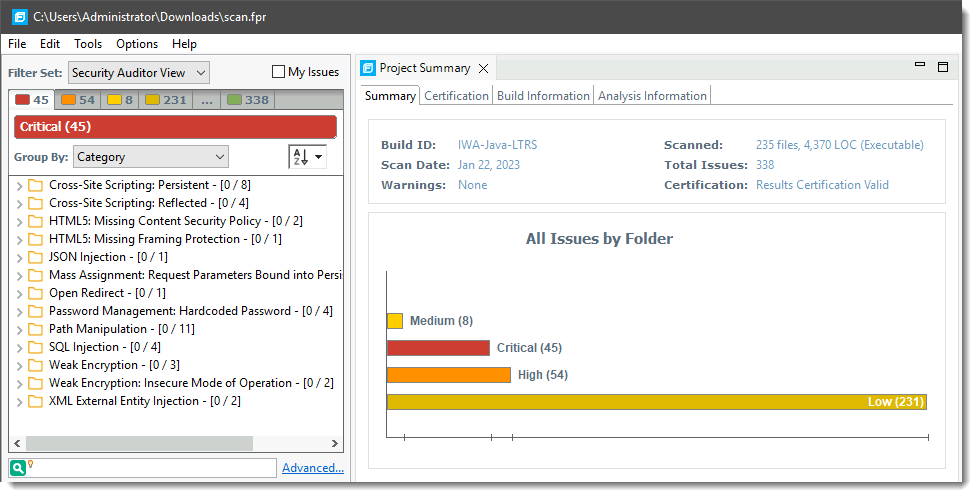Expand the Weak Encryption [0 / 3] category
977x497 pixels.
click(x=19, y=366)
